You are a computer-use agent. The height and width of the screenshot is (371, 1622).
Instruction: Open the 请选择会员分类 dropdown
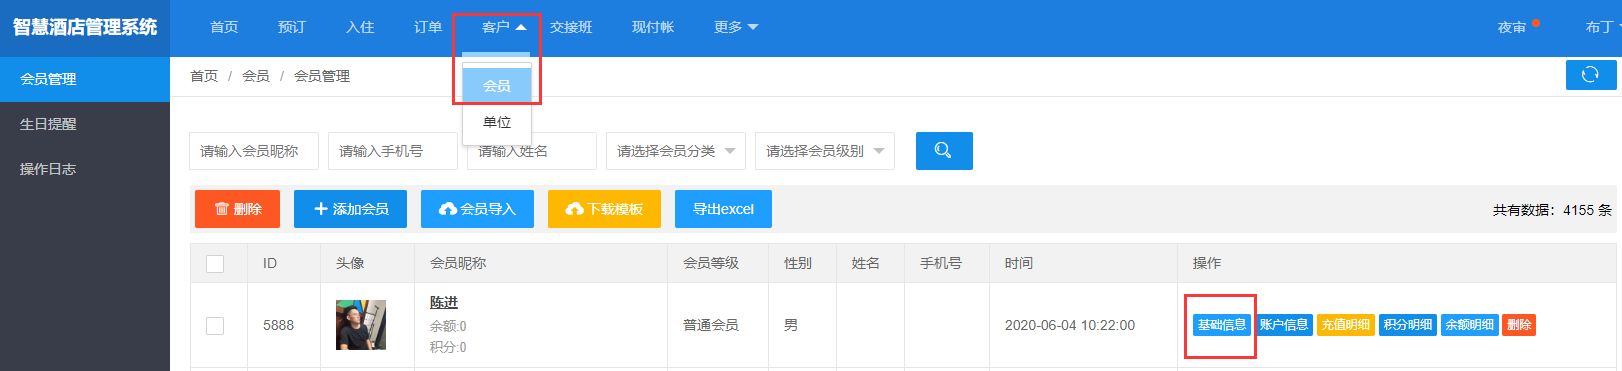[x=676, y=151]
